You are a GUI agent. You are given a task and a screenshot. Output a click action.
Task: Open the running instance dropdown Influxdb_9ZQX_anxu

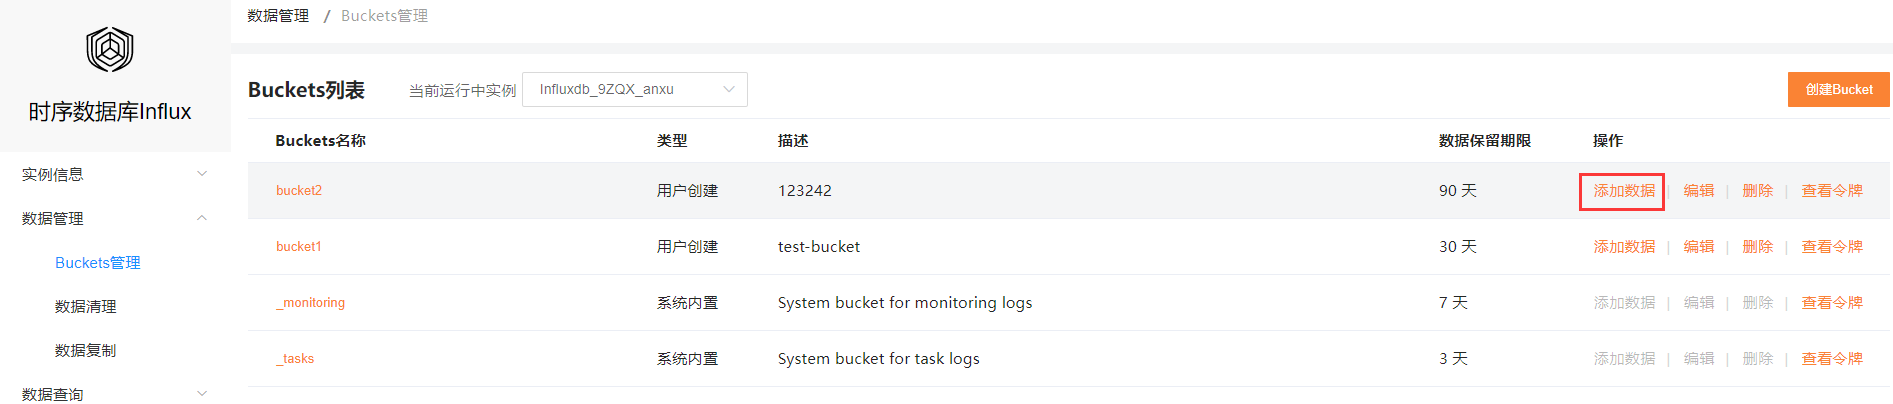tap(635, 89)
